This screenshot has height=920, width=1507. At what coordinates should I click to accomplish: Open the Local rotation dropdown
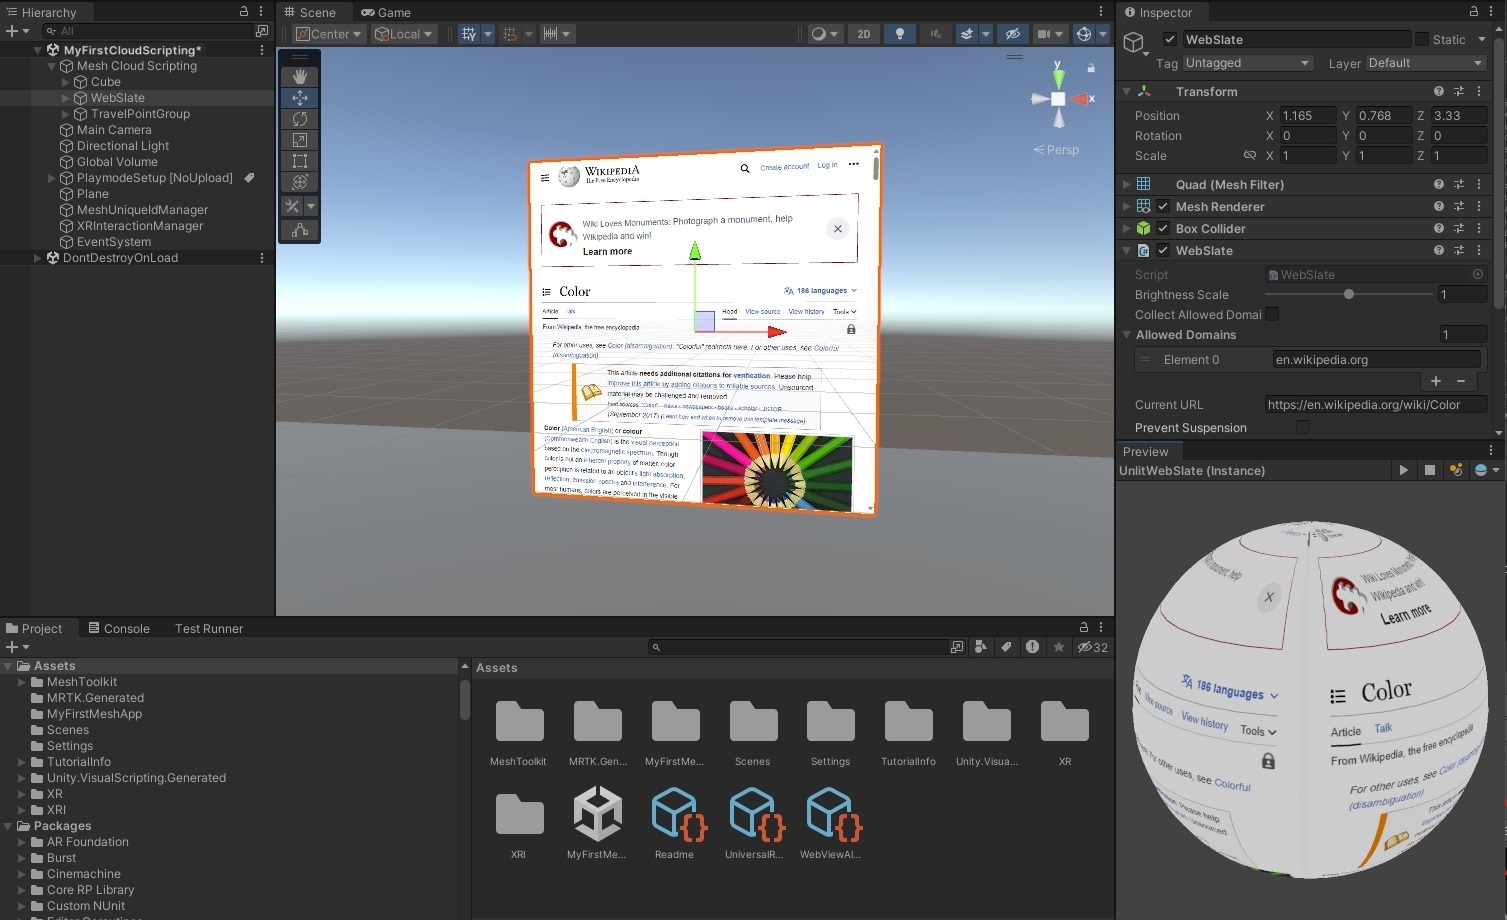point(404,34)
